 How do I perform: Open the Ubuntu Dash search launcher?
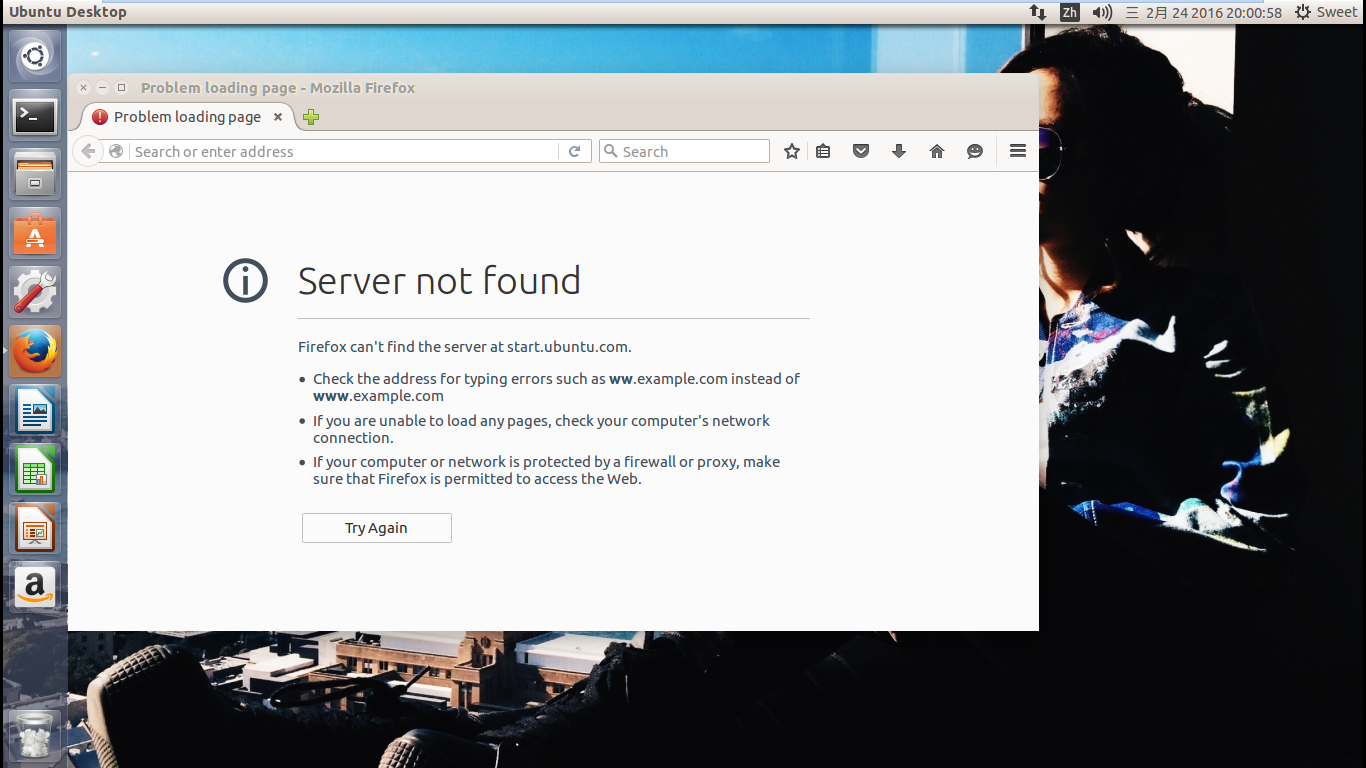tap(35, 57)
